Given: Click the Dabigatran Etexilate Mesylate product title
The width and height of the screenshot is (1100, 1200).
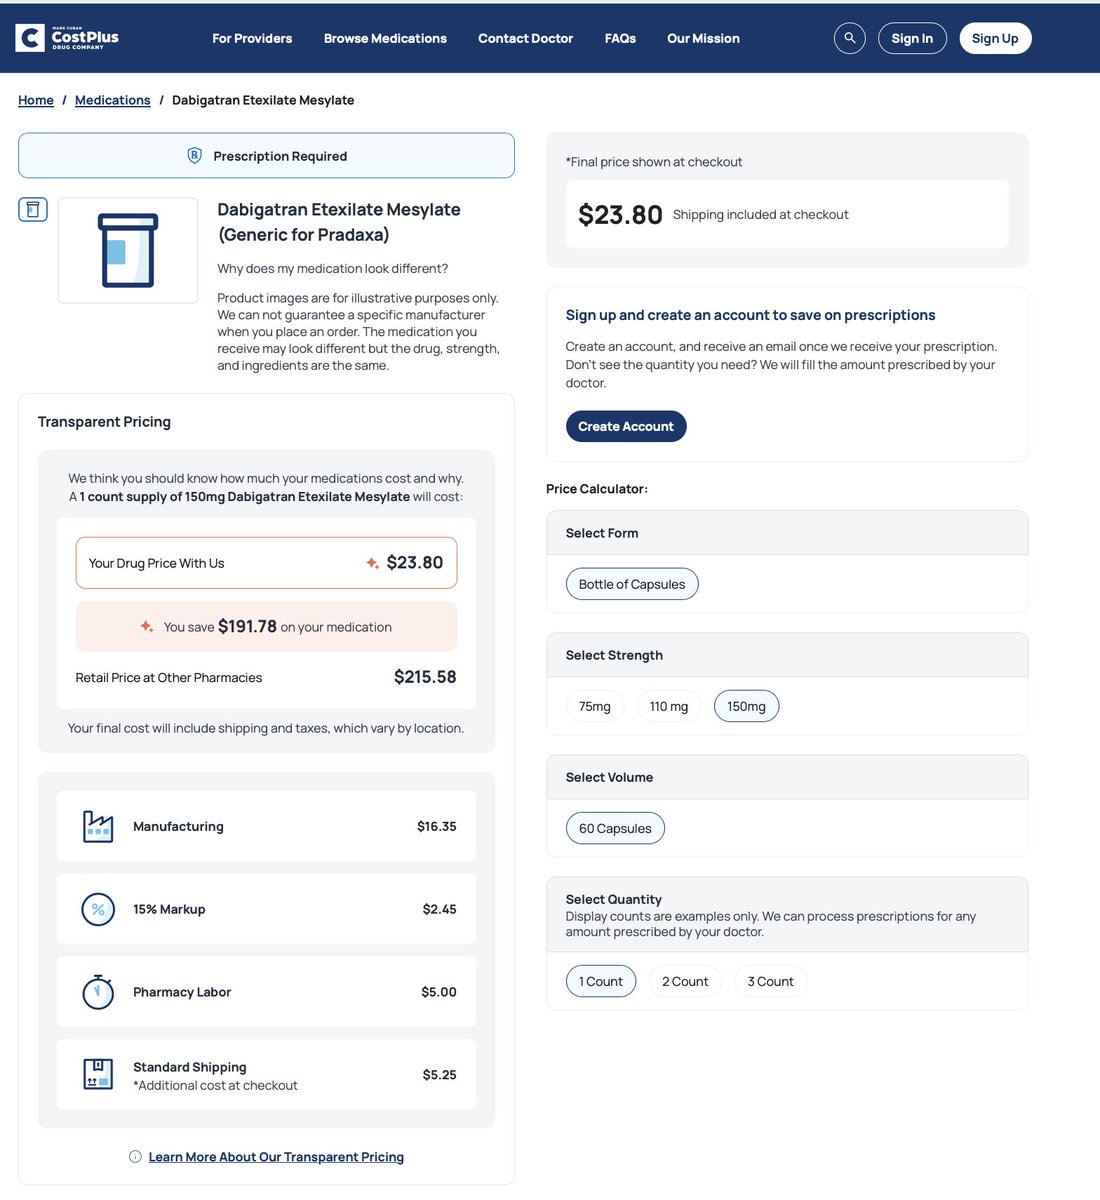Looking at the screenshot, I should [339, 222].
